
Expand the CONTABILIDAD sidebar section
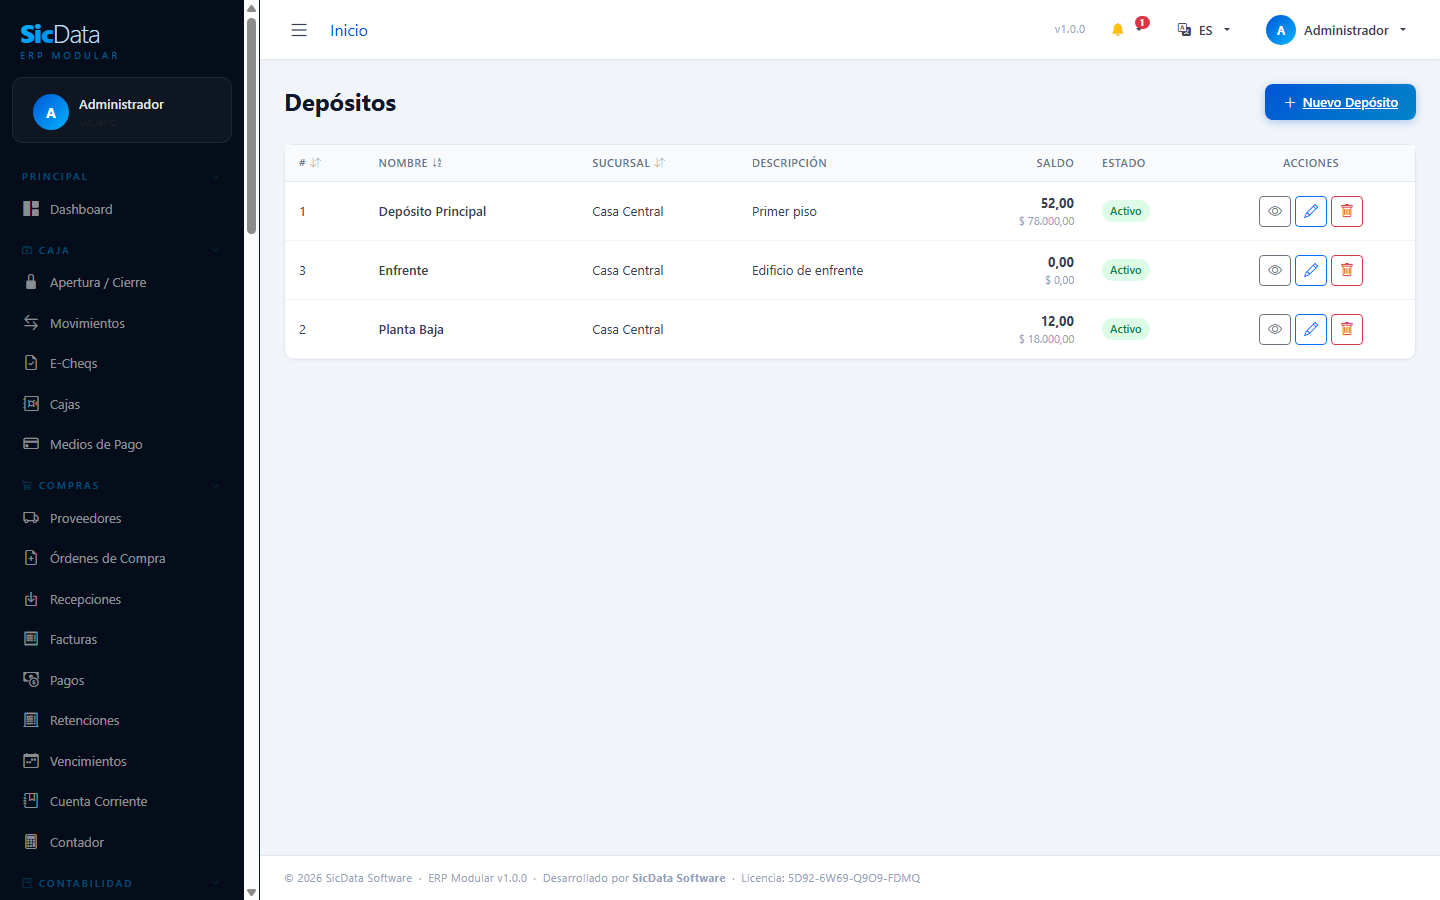pos(215,884)
